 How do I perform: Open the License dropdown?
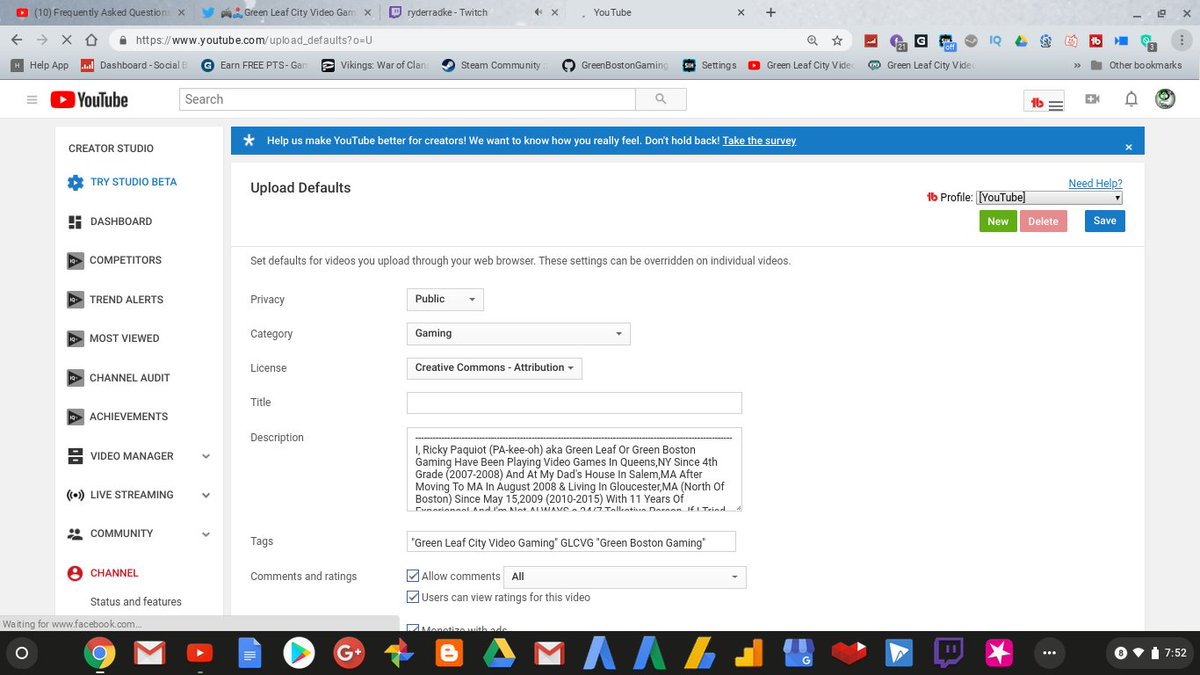click(x=494, y=368)
